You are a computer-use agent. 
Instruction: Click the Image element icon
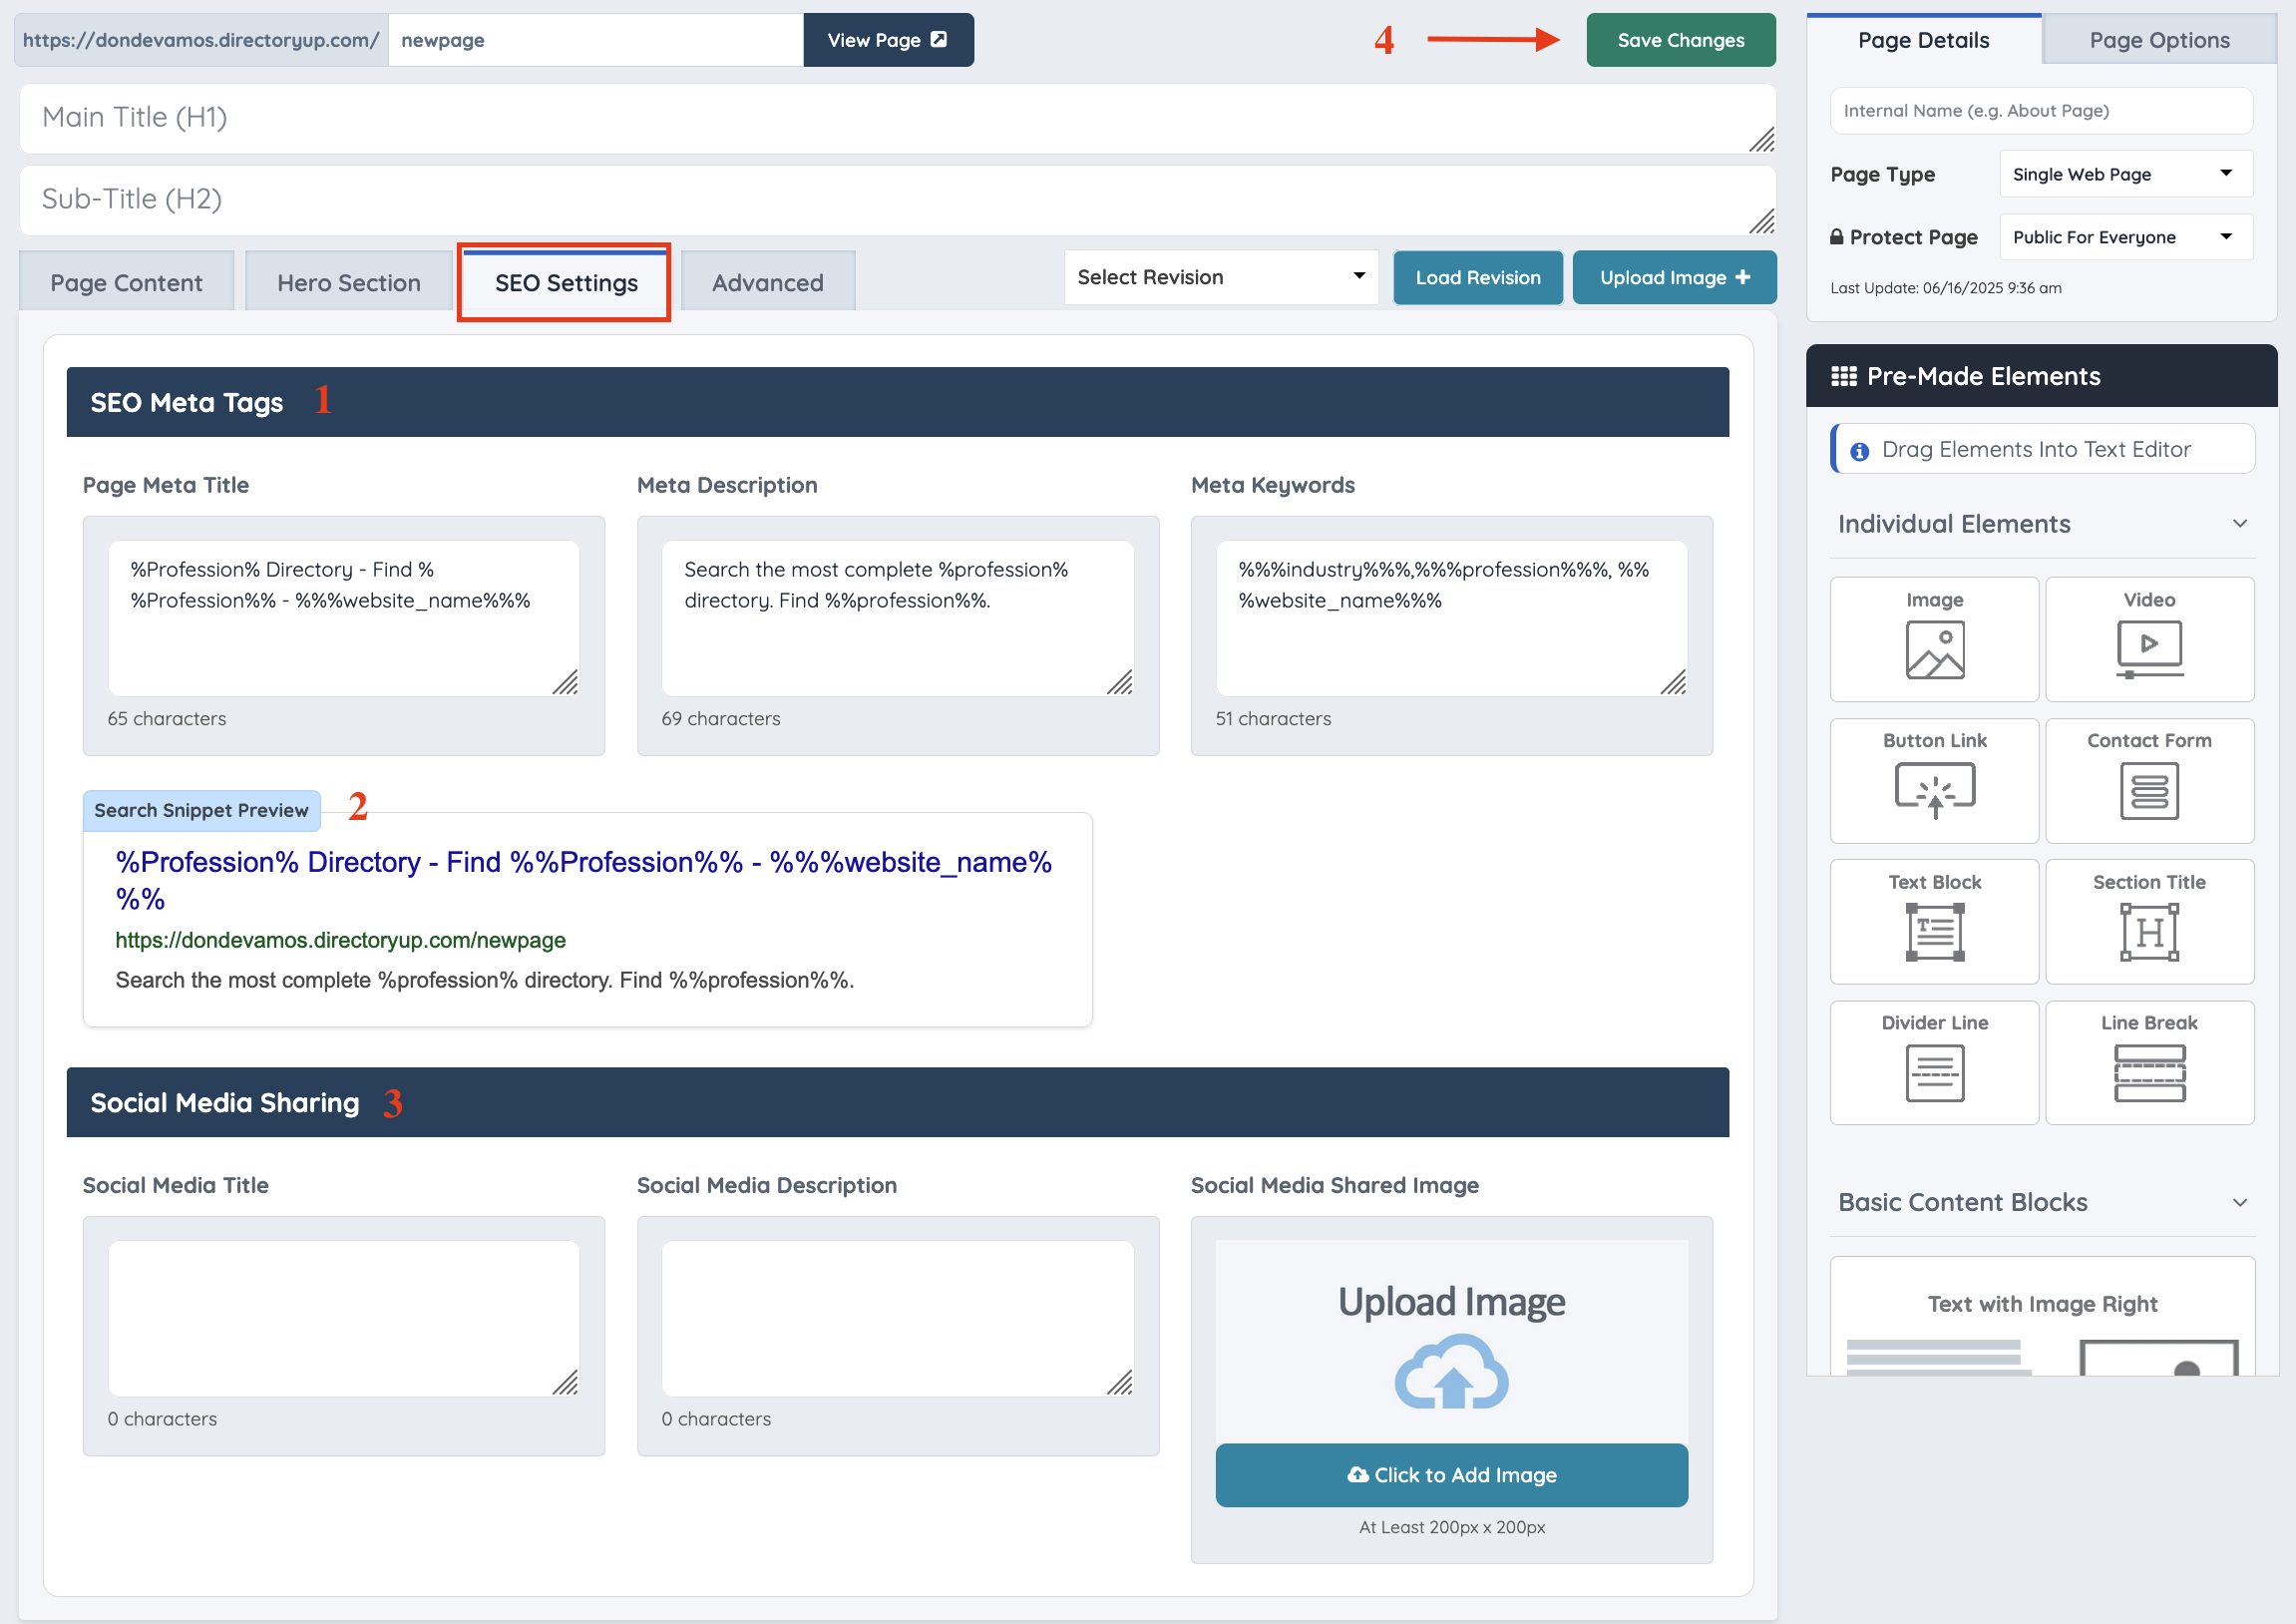click(x=1934, y=650)
